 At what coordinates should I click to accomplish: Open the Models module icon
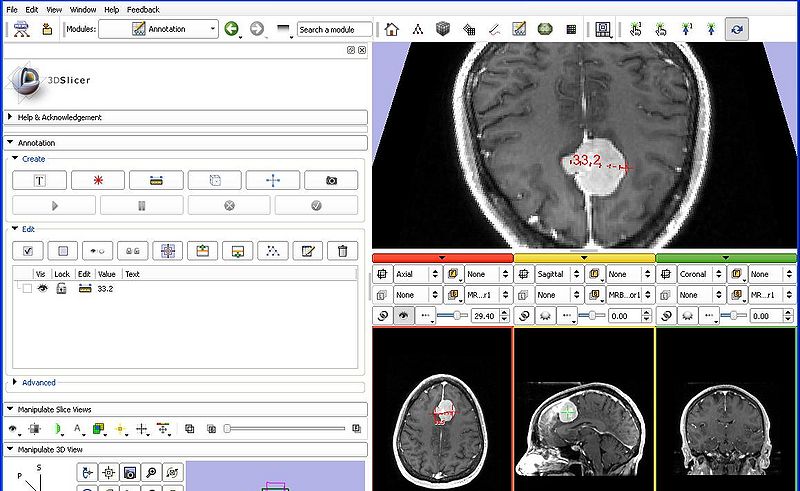tap(469, 29)
